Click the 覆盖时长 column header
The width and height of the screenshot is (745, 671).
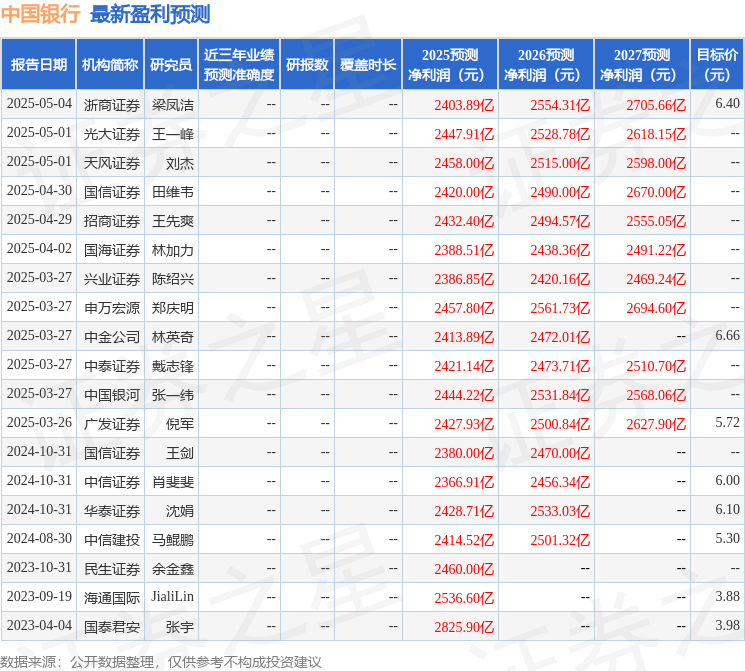coord(368,65)
